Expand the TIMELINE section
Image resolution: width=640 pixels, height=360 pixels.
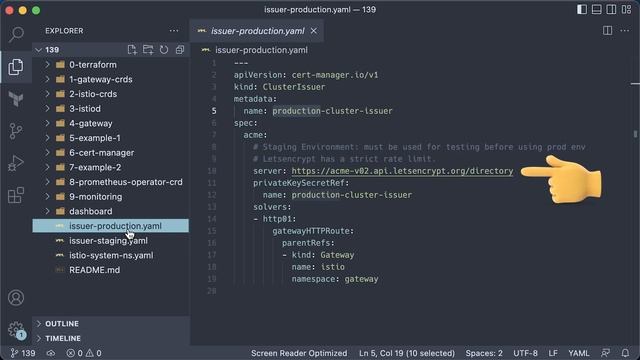110,338
